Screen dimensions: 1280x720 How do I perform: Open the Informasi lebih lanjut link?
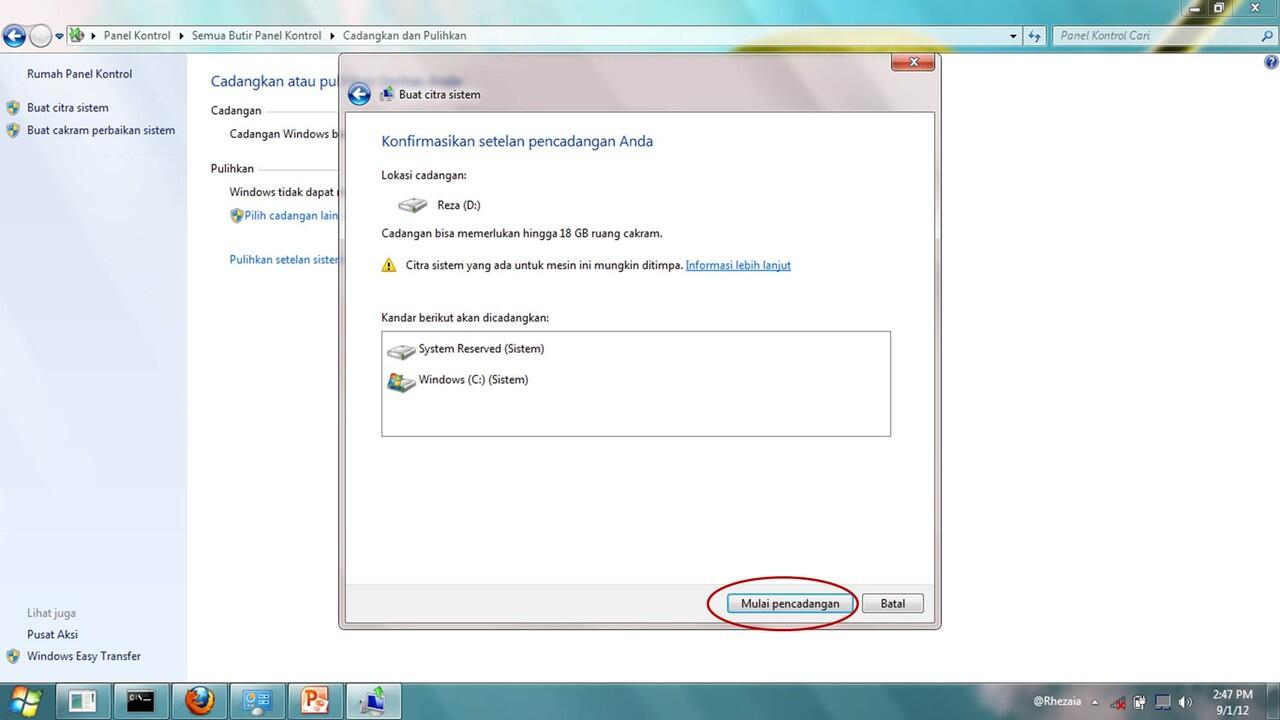(738, 265)
